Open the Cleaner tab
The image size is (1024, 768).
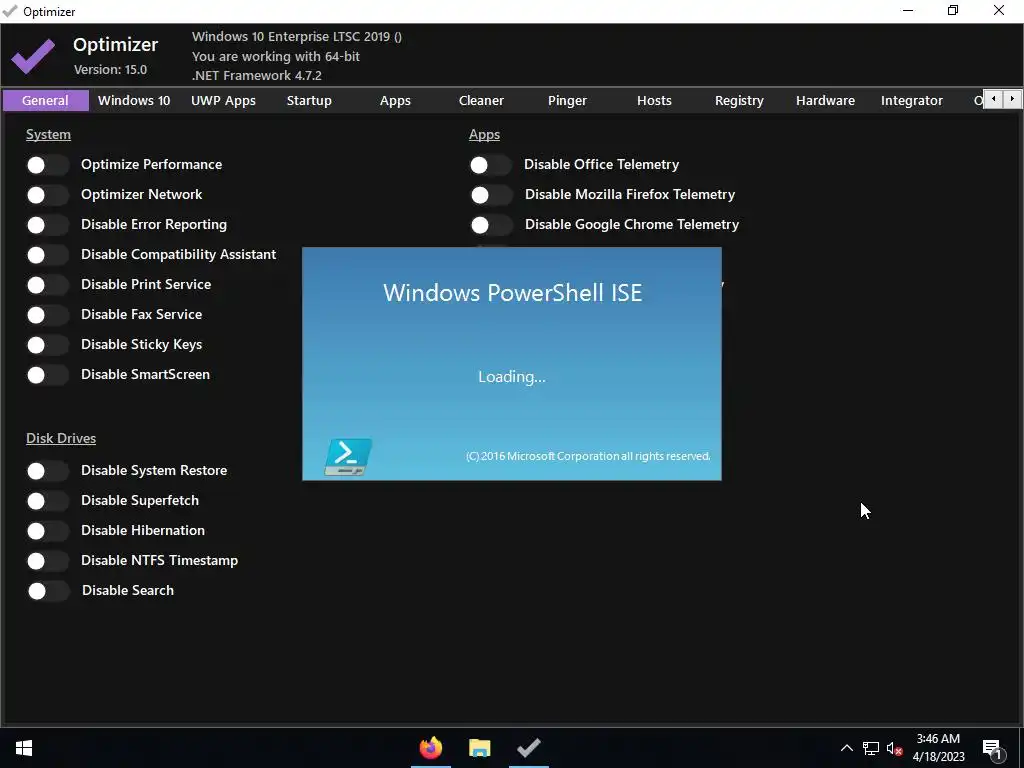coord(481,101)
